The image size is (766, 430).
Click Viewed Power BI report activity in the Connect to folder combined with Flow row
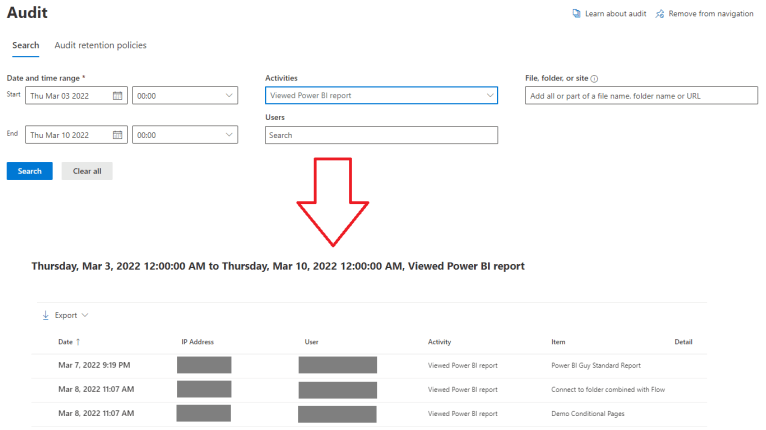click(463, 389)
